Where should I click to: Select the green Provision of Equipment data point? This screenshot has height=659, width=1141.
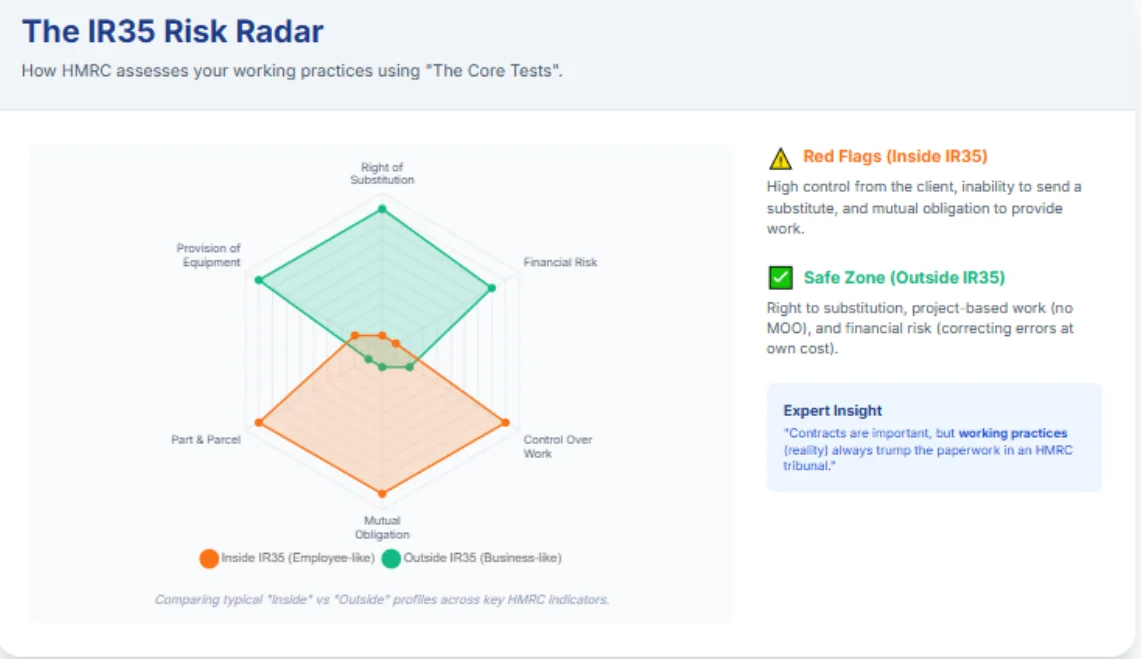pos(259,281)
